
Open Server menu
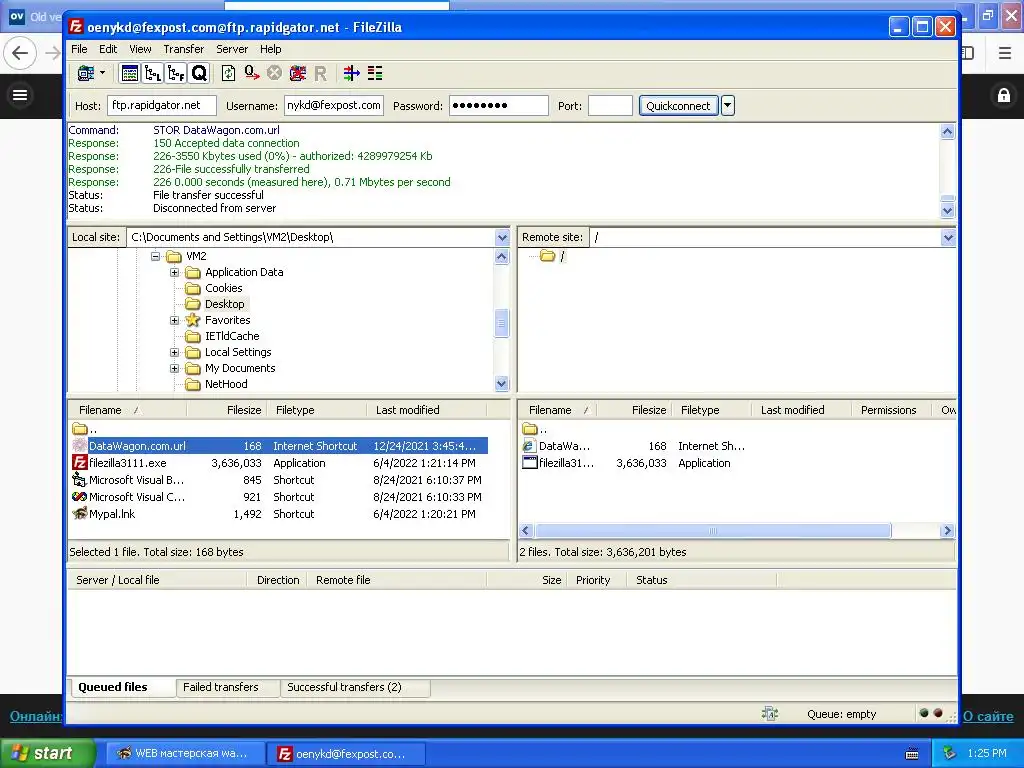tap(232, 49)
